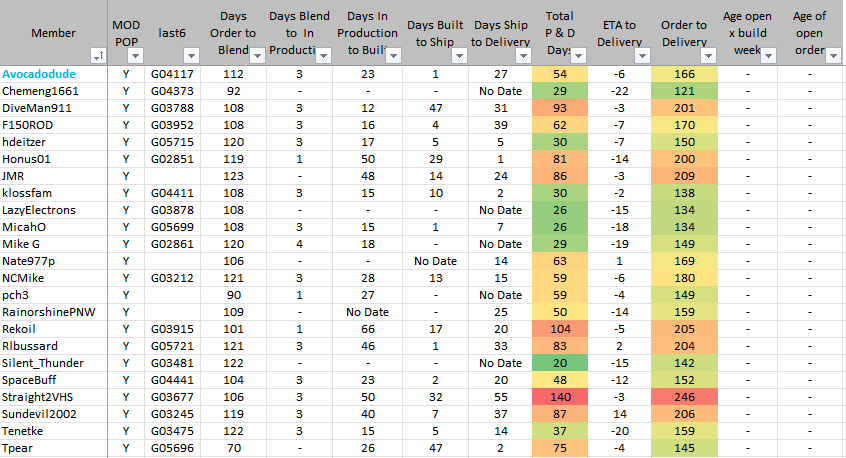The height and width of the screenshot is (458, 846).
Task: Open the Member column sort filter button
Action: click(97, 56)
